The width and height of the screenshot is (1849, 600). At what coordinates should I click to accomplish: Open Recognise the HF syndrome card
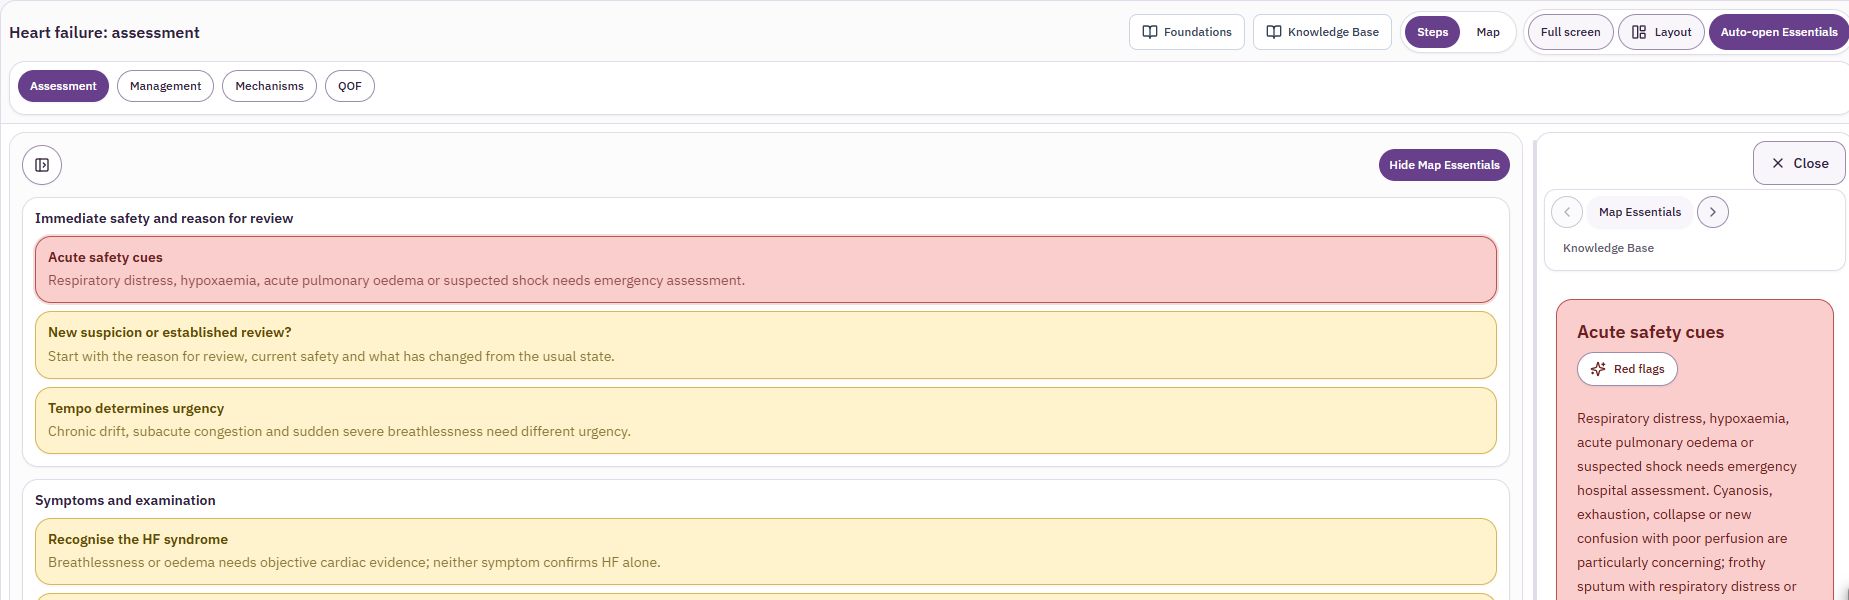pyautogui.click(x=766, y=551)
